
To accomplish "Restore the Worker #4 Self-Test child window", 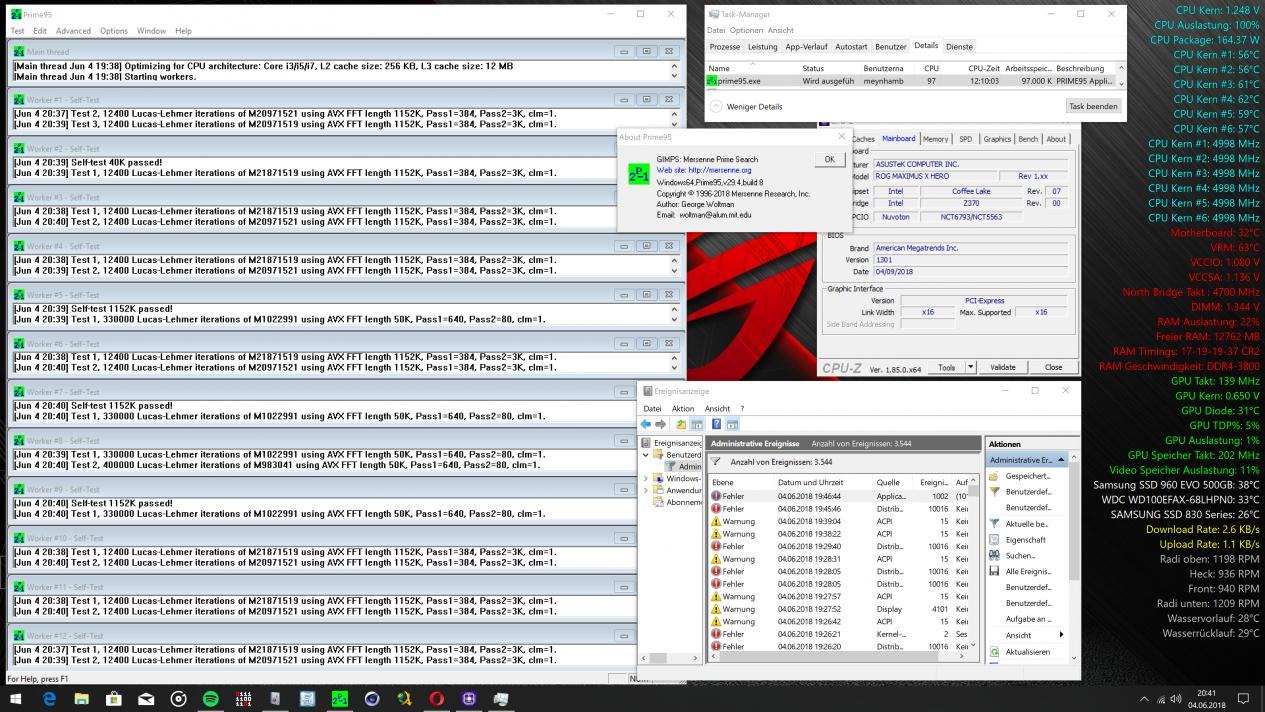I will click(647, 246).
